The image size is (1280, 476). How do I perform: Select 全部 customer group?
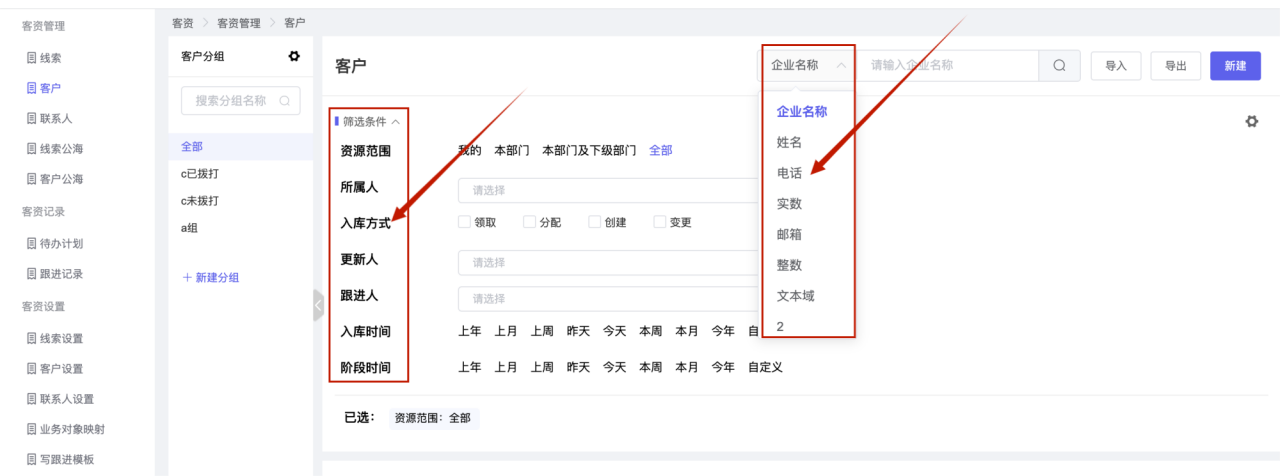pyautogui.click(x=240, y=147)
